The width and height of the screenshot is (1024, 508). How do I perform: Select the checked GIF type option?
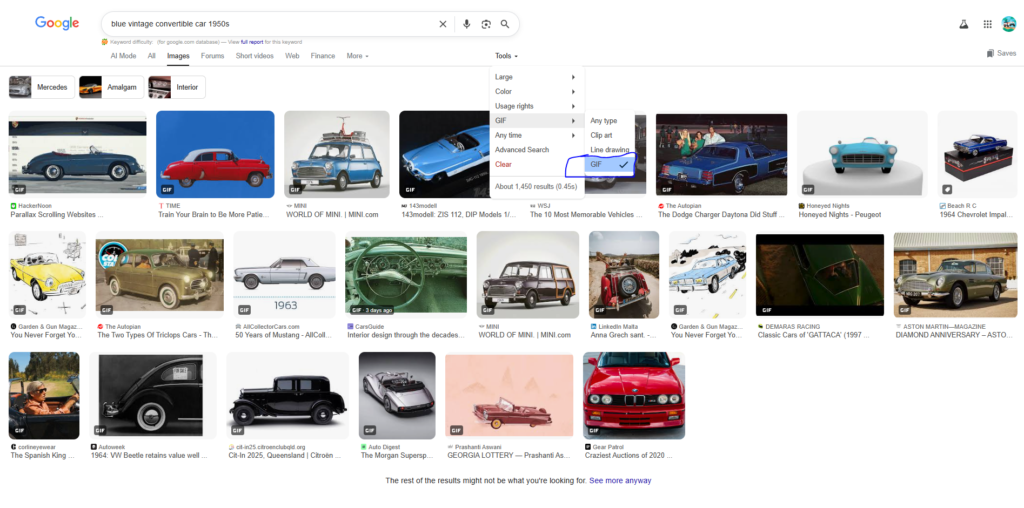[x=609, y=165]
